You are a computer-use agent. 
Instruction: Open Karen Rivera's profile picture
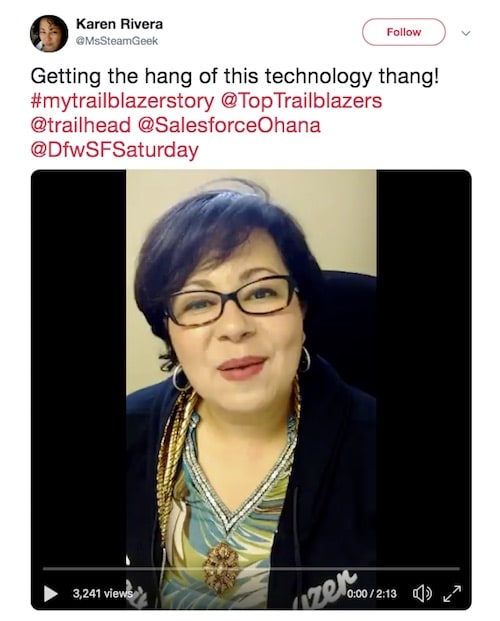[x=49, y=33]
